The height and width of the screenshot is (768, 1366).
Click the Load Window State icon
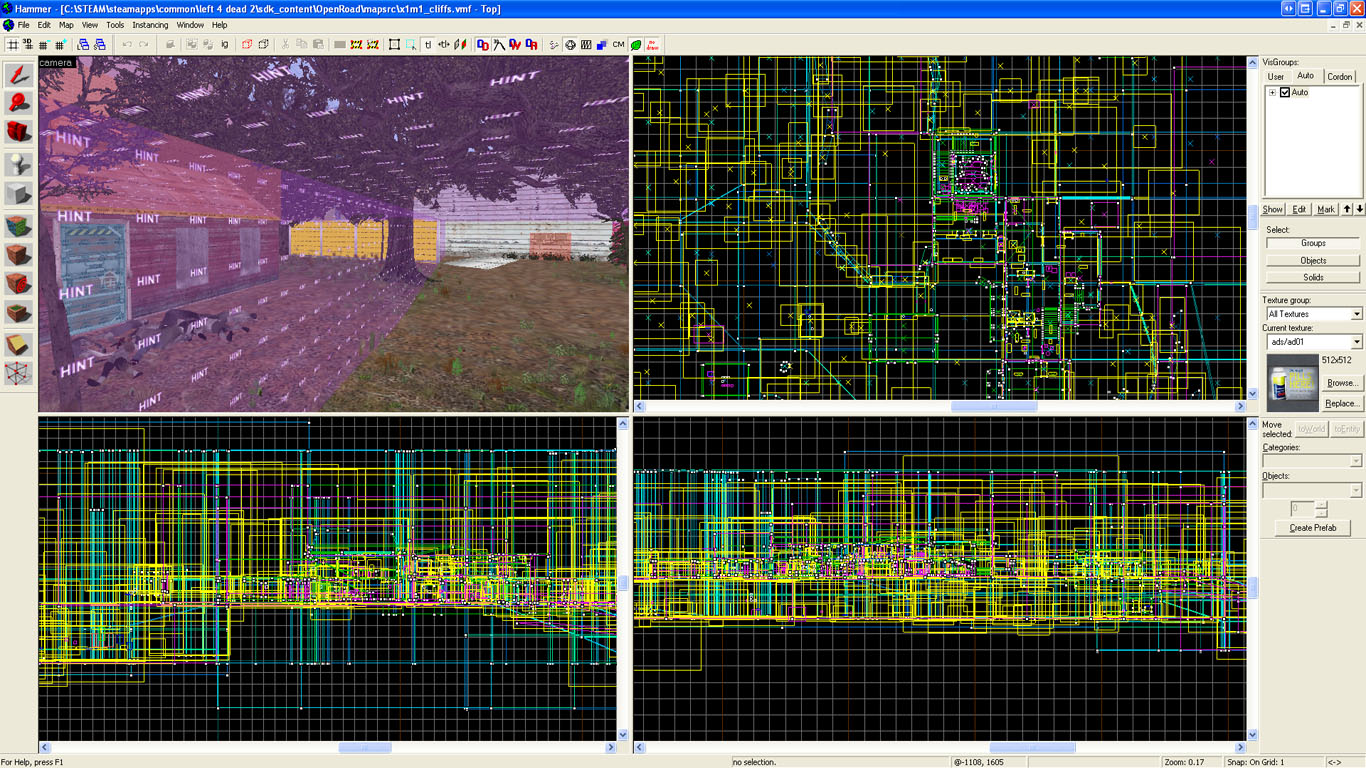(84, 45)
